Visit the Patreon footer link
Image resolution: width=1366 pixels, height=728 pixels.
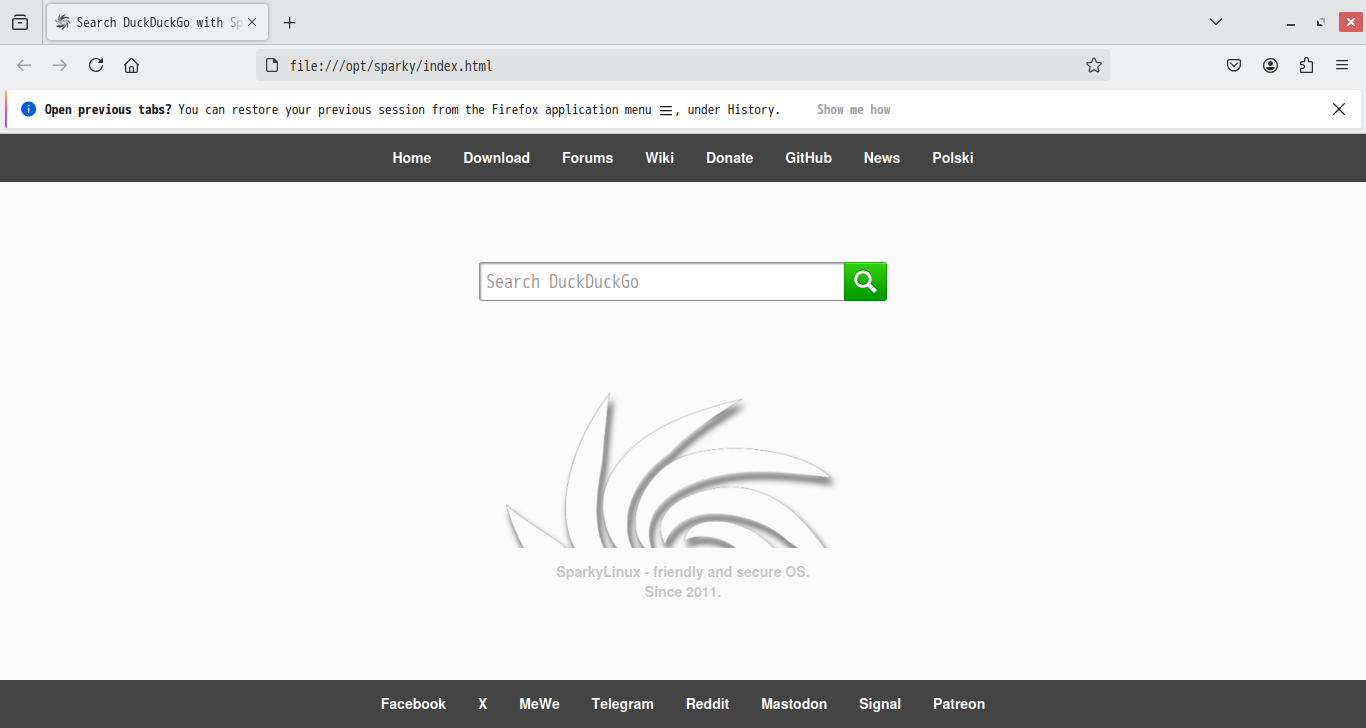[x=959, y=704]
